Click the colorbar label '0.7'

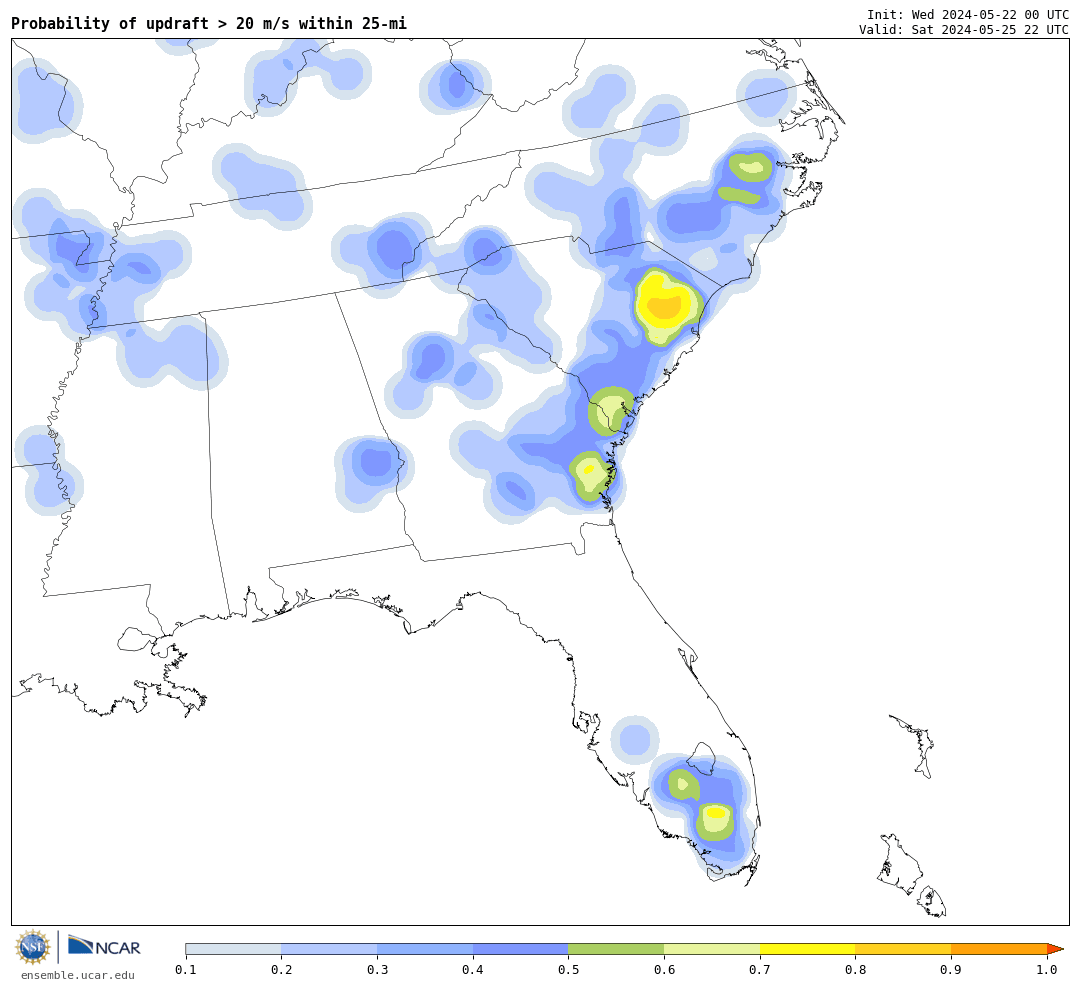coord(760,969)
